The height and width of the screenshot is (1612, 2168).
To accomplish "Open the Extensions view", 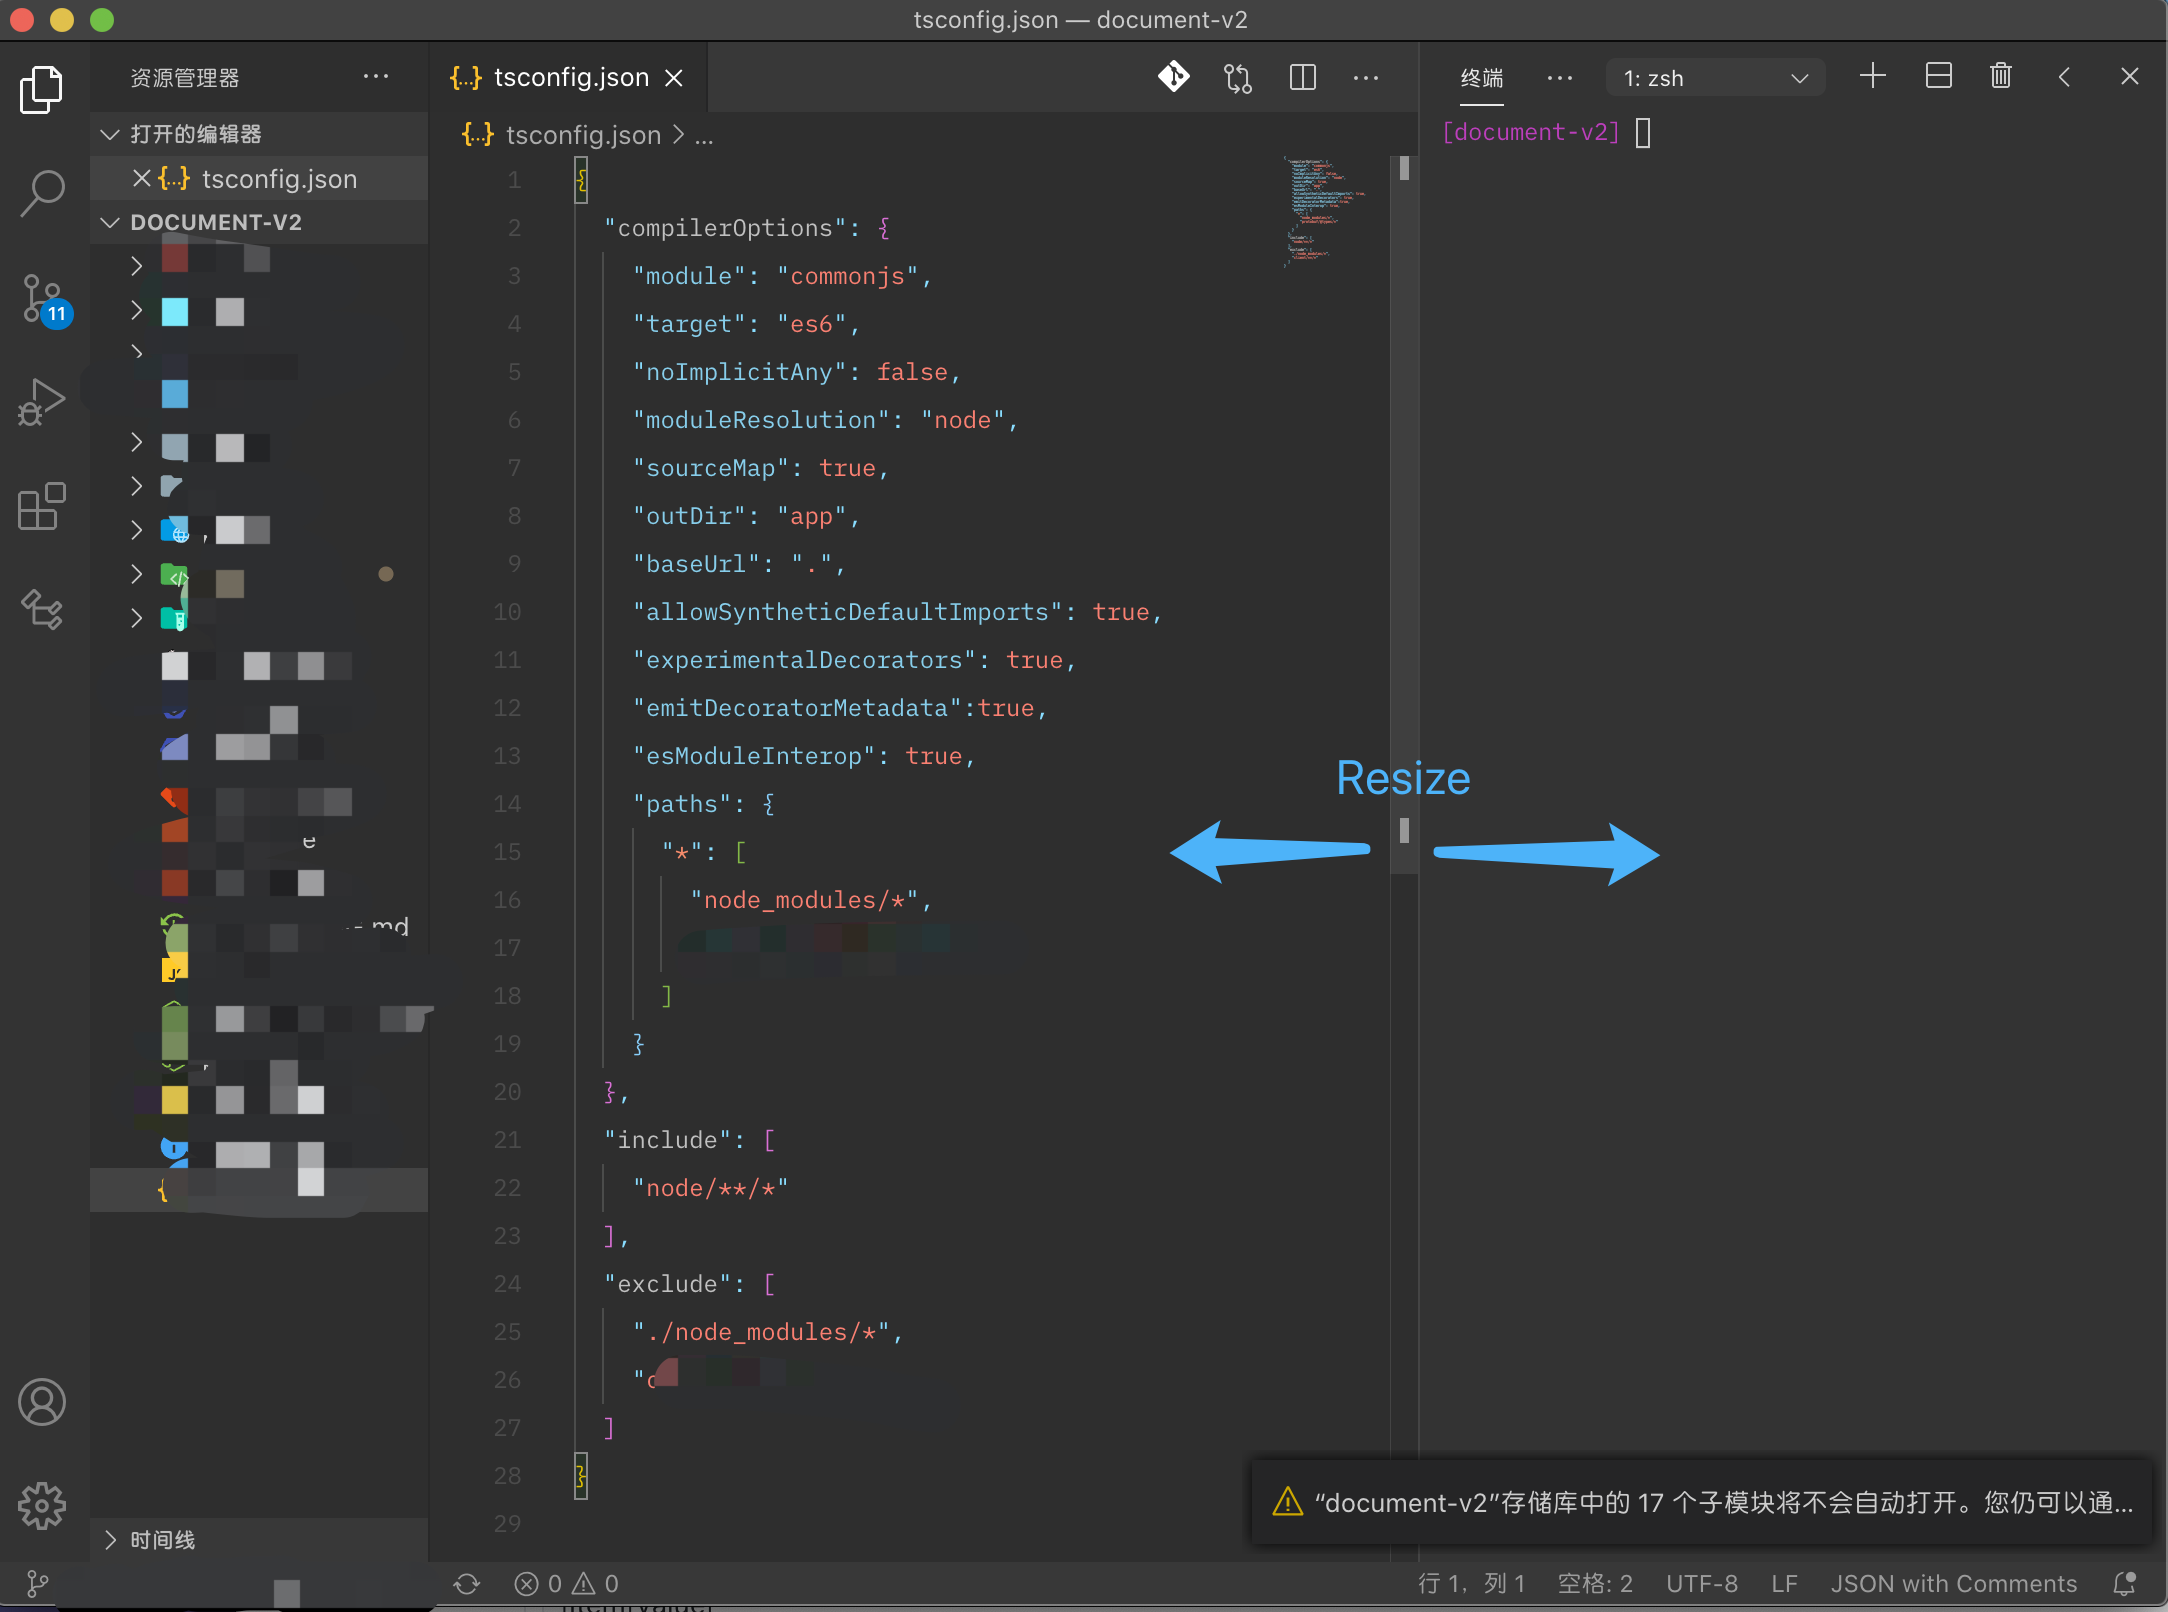I will [42, 506].
